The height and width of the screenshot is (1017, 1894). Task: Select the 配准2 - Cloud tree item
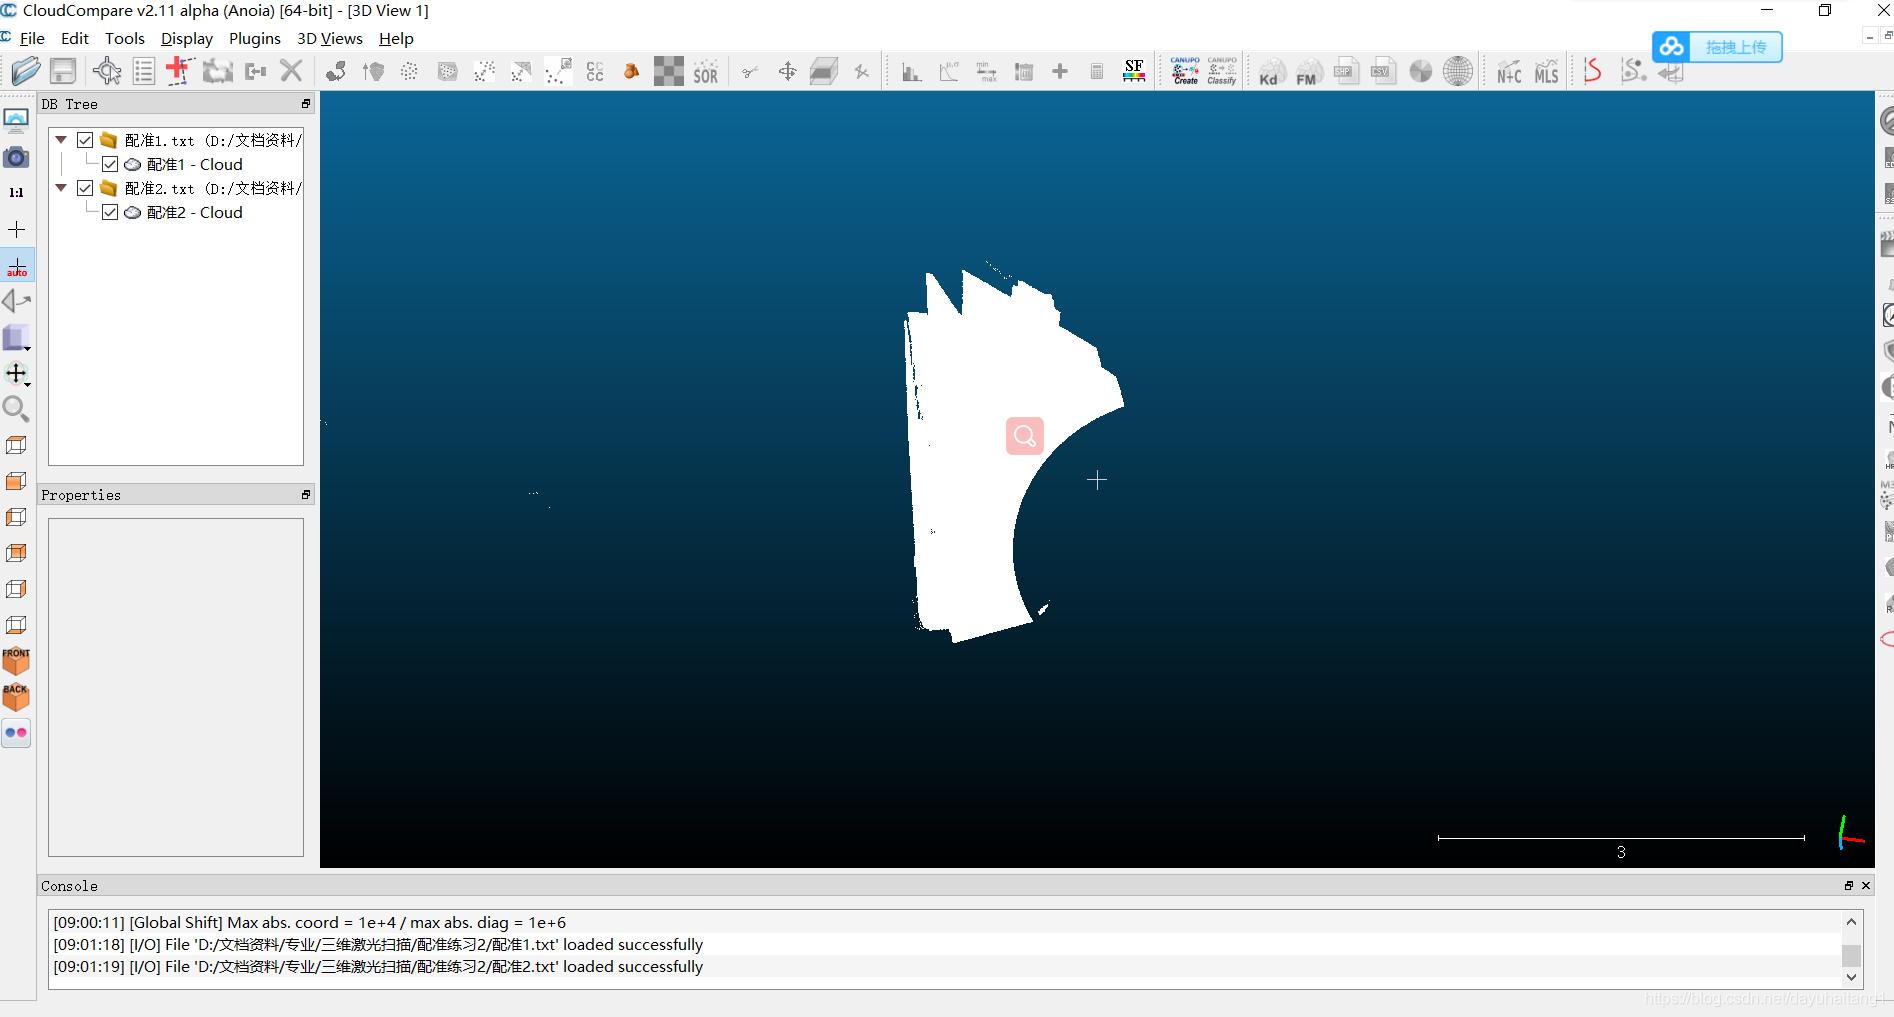tap(195, 212)
